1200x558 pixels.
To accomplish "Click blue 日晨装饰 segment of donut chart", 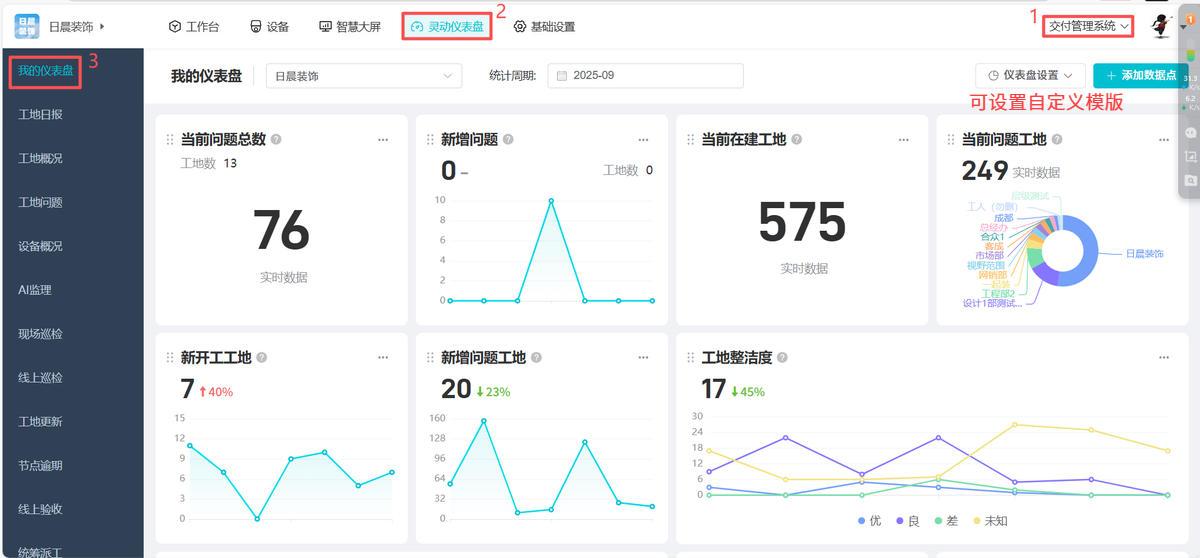I will tap(1090, 250).
